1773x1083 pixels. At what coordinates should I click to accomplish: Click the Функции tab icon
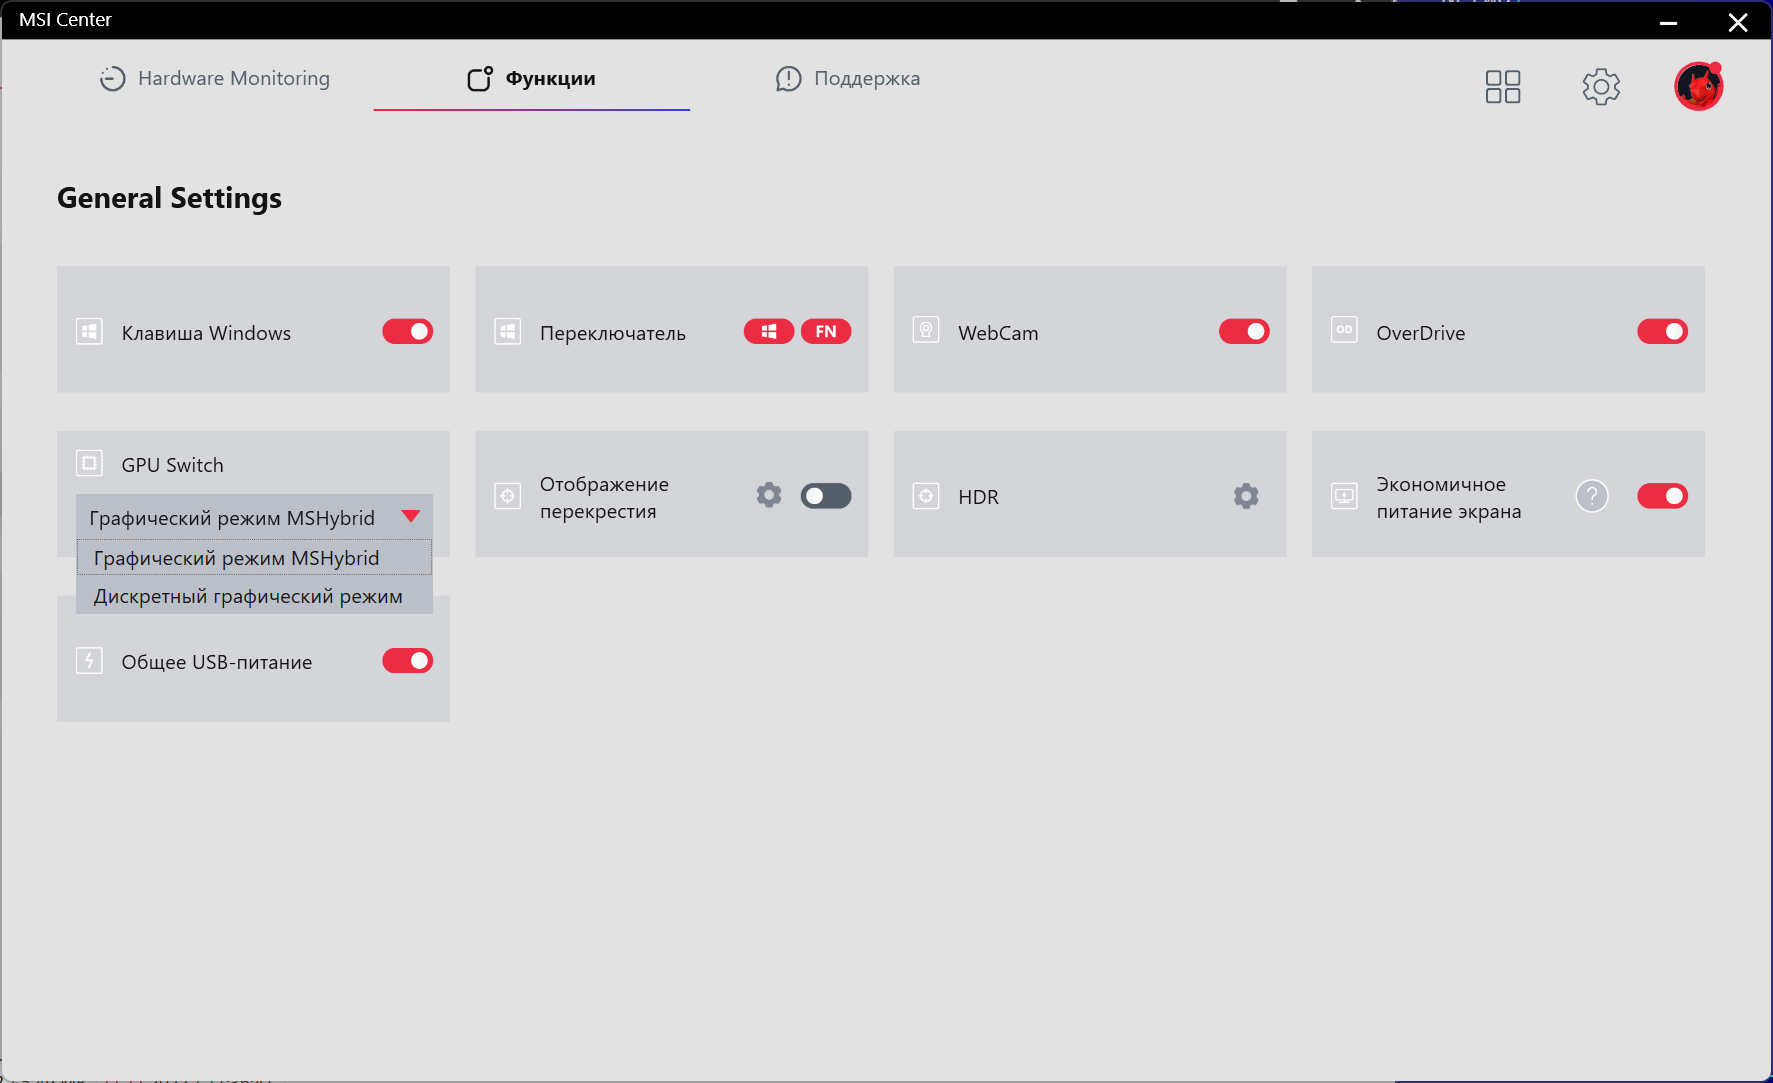click(x=480, y=79)
